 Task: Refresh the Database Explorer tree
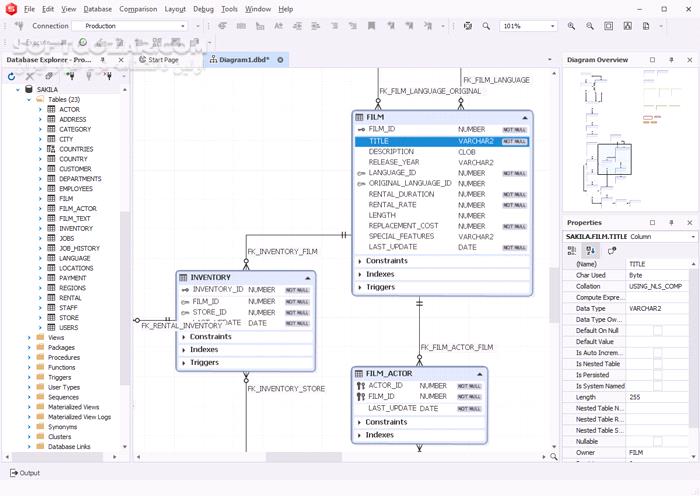click(x=12, y=76)
